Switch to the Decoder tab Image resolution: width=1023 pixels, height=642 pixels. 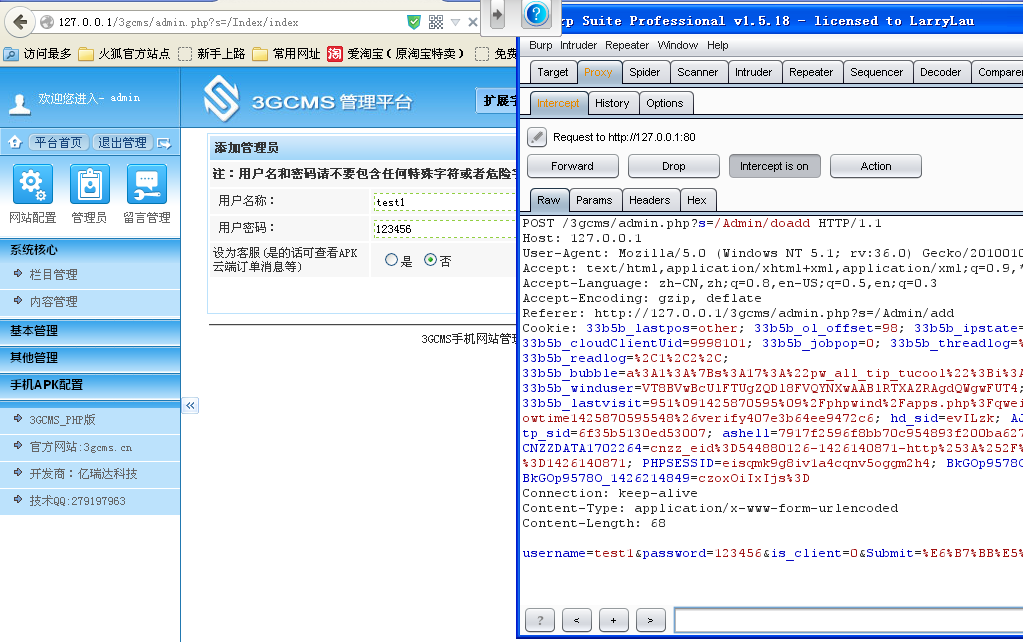pos(940,72)
